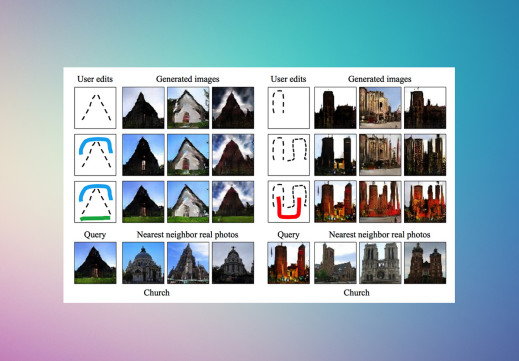The height and width of the screenshot is (361, 519).
Task: Click the first dark tower image beside single tower sketch
Action: pos(335,108)
